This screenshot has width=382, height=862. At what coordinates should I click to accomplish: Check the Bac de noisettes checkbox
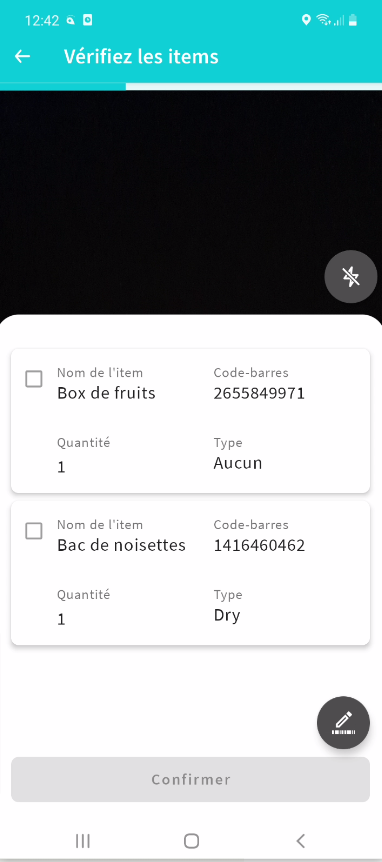(34, 531)
